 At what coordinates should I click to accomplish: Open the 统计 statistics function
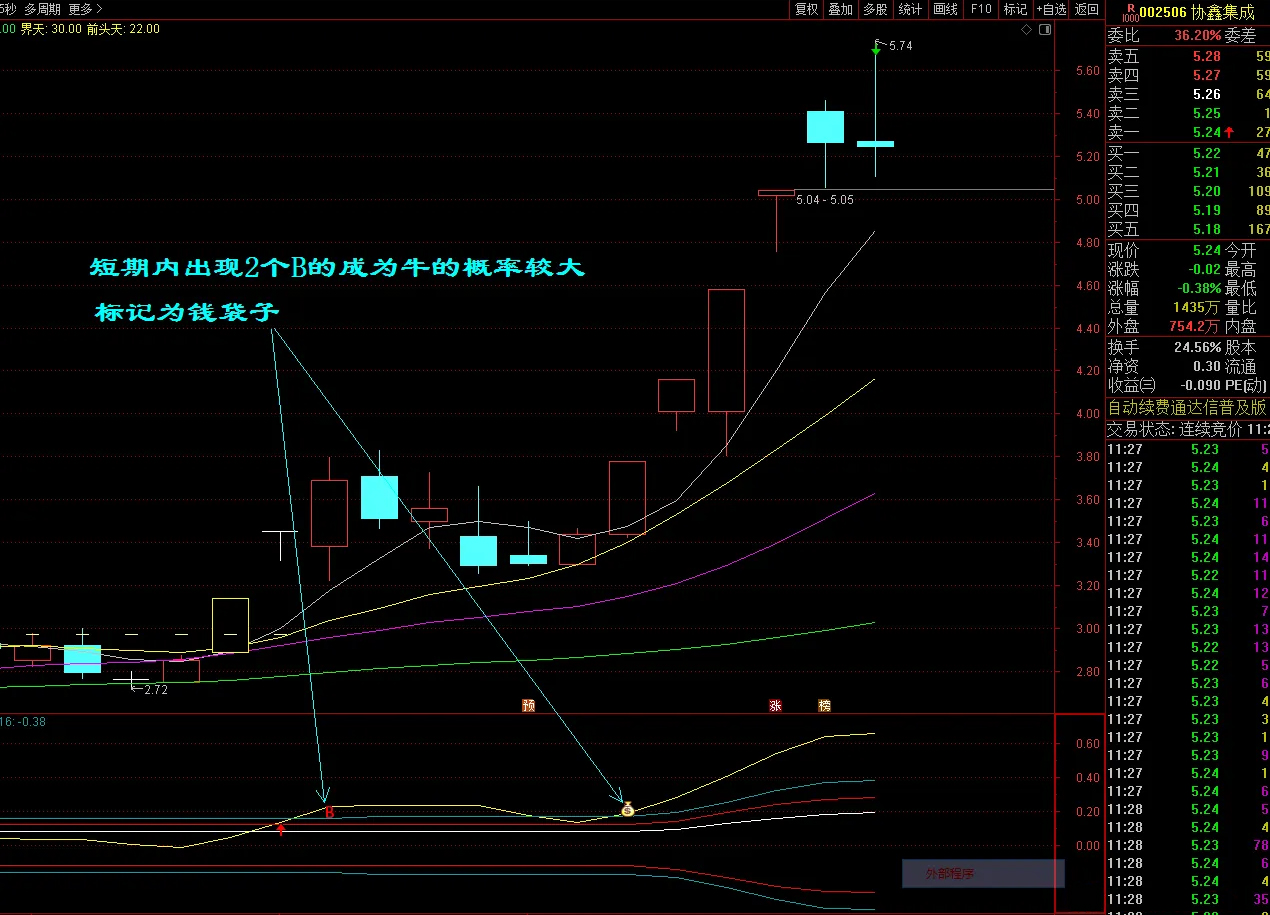point(910,9)
